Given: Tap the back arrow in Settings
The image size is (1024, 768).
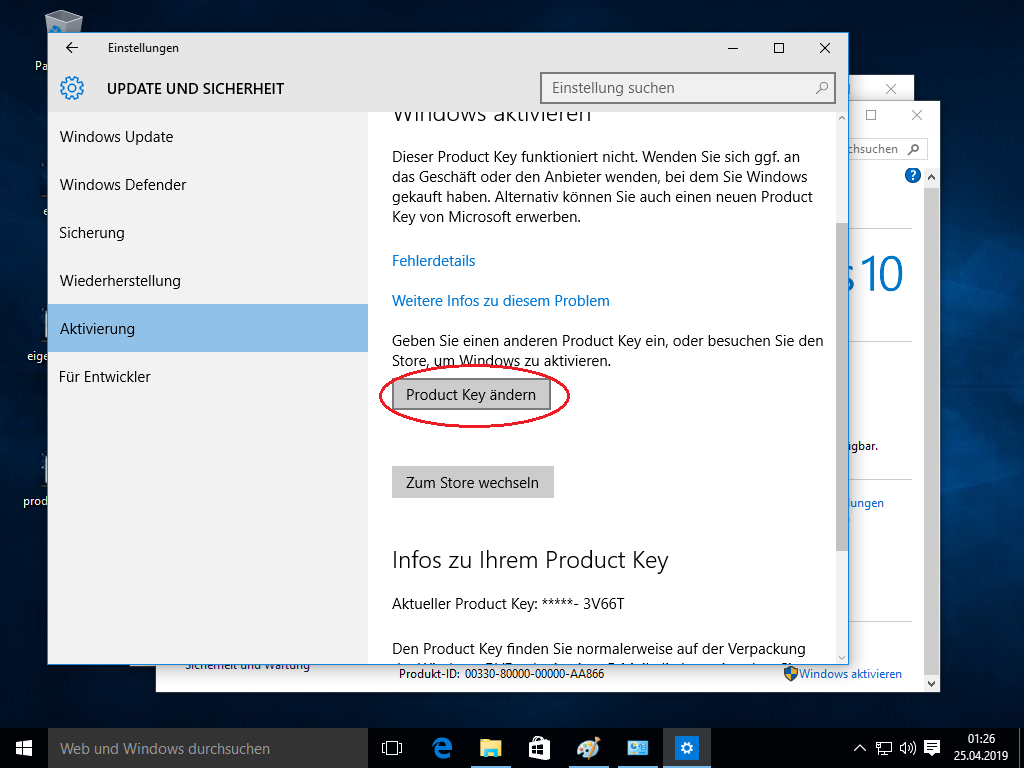Looking at the screenshot, I should [71, 47].
